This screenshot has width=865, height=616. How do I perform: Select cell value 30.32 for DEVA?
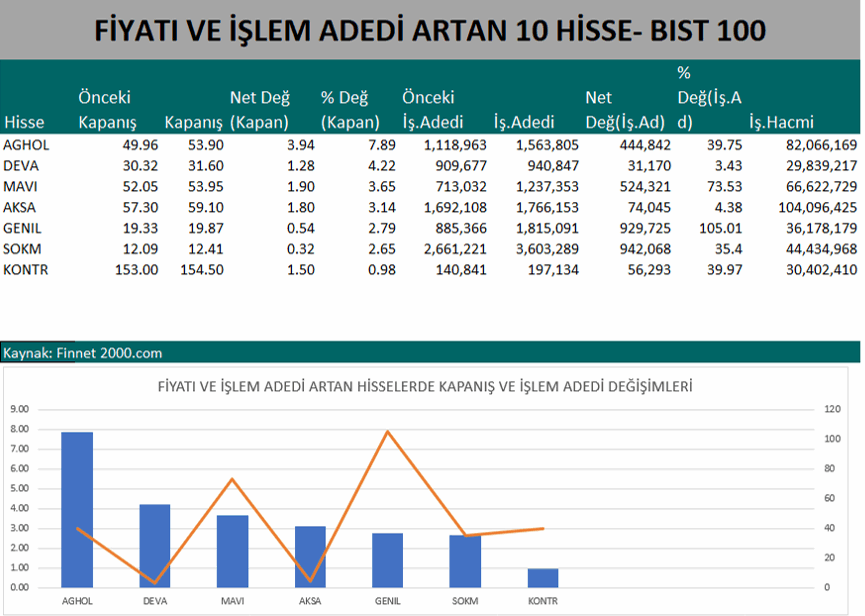[x=140, y=166]
